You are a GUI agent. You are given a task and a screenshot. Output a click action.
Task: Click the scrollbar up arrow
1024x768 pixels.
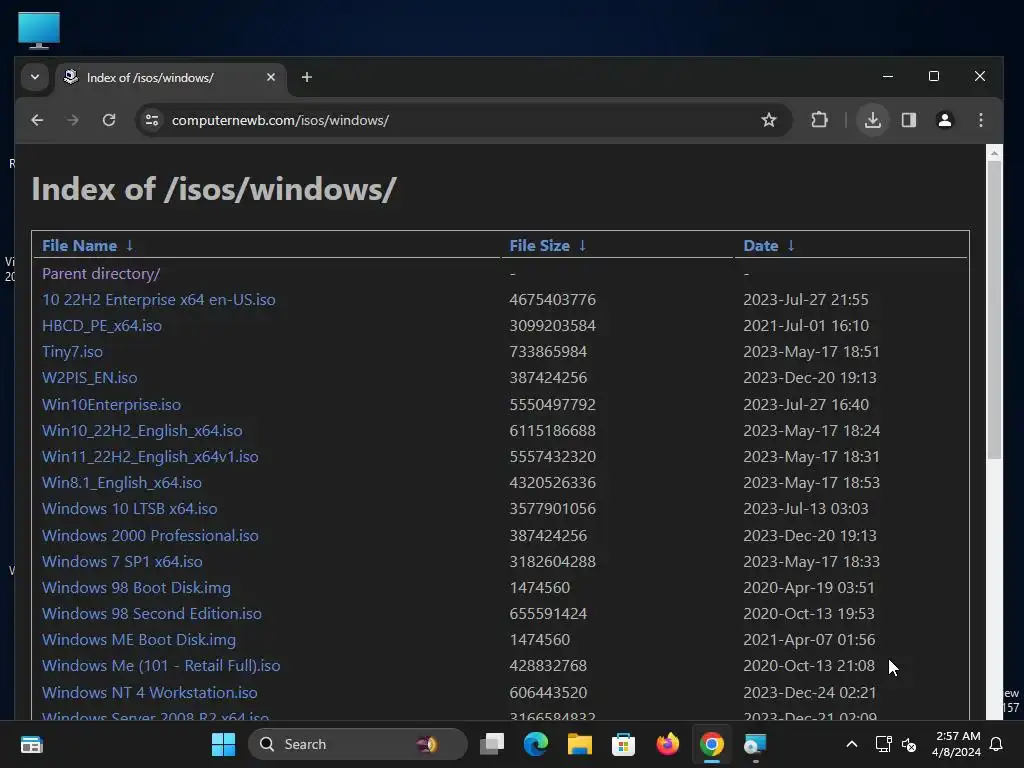tap(994, 153)
